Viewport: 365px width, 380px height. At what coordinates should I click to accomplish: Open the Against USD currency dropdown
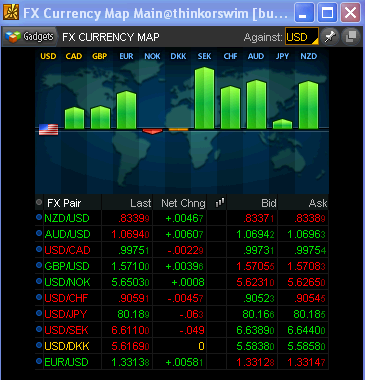click(302, 37)
